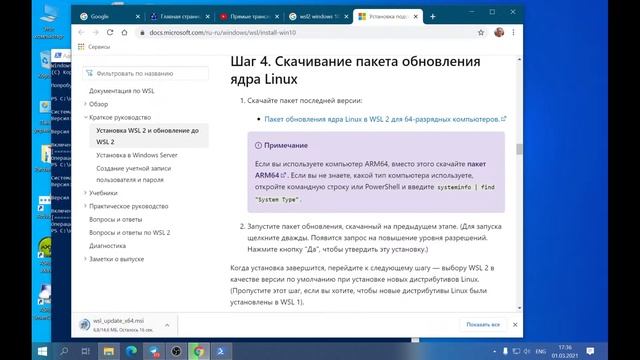The image size is (640, 360).
Task: Switch ENG input language indicator
Action: click(541, 351)
